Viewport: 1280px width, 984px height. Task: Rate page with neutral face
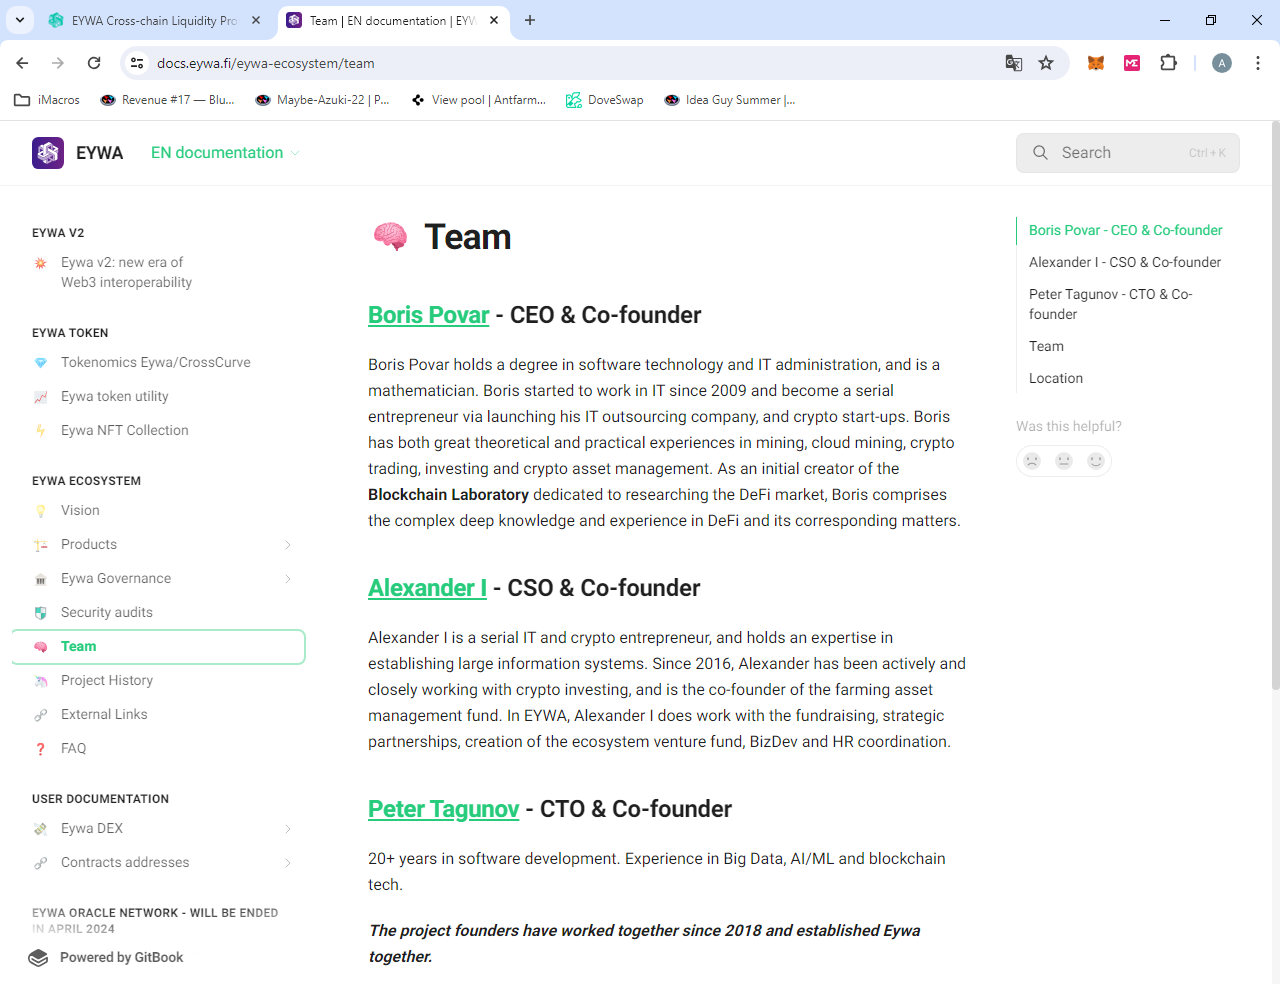[x=1064, y=461]
